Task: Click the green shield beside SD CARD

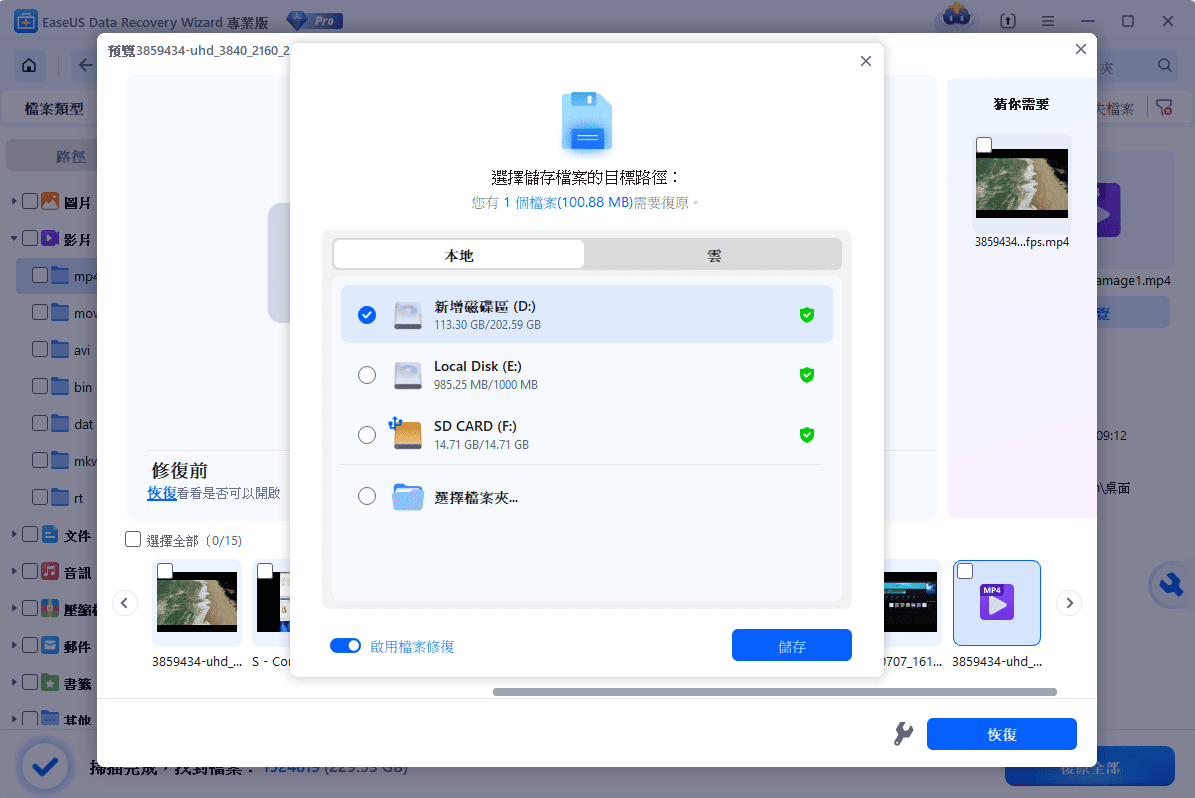Action: tap(806, 434)
